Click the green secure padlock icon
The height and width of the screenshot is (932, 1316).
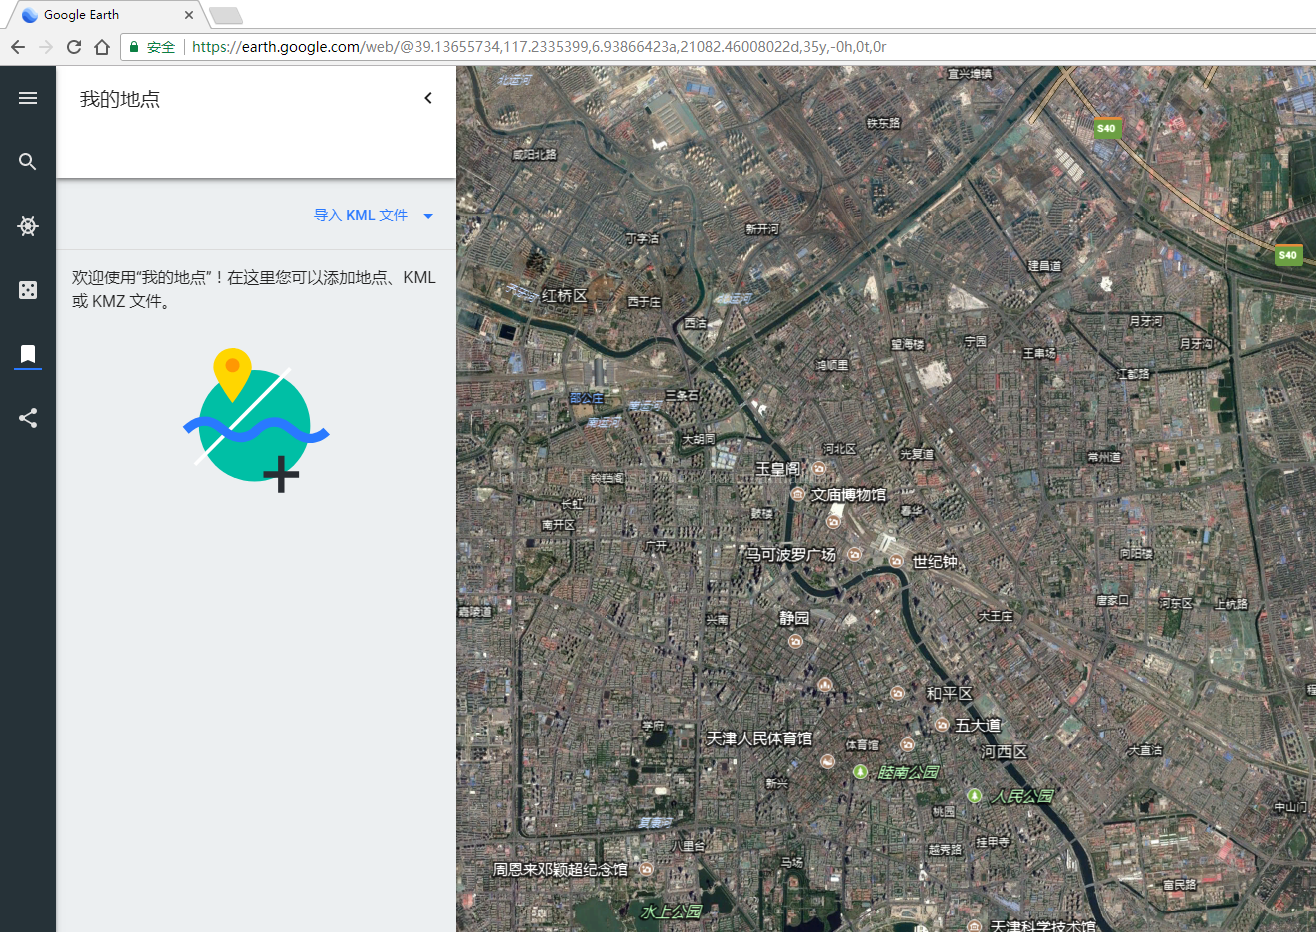point(134,47)
